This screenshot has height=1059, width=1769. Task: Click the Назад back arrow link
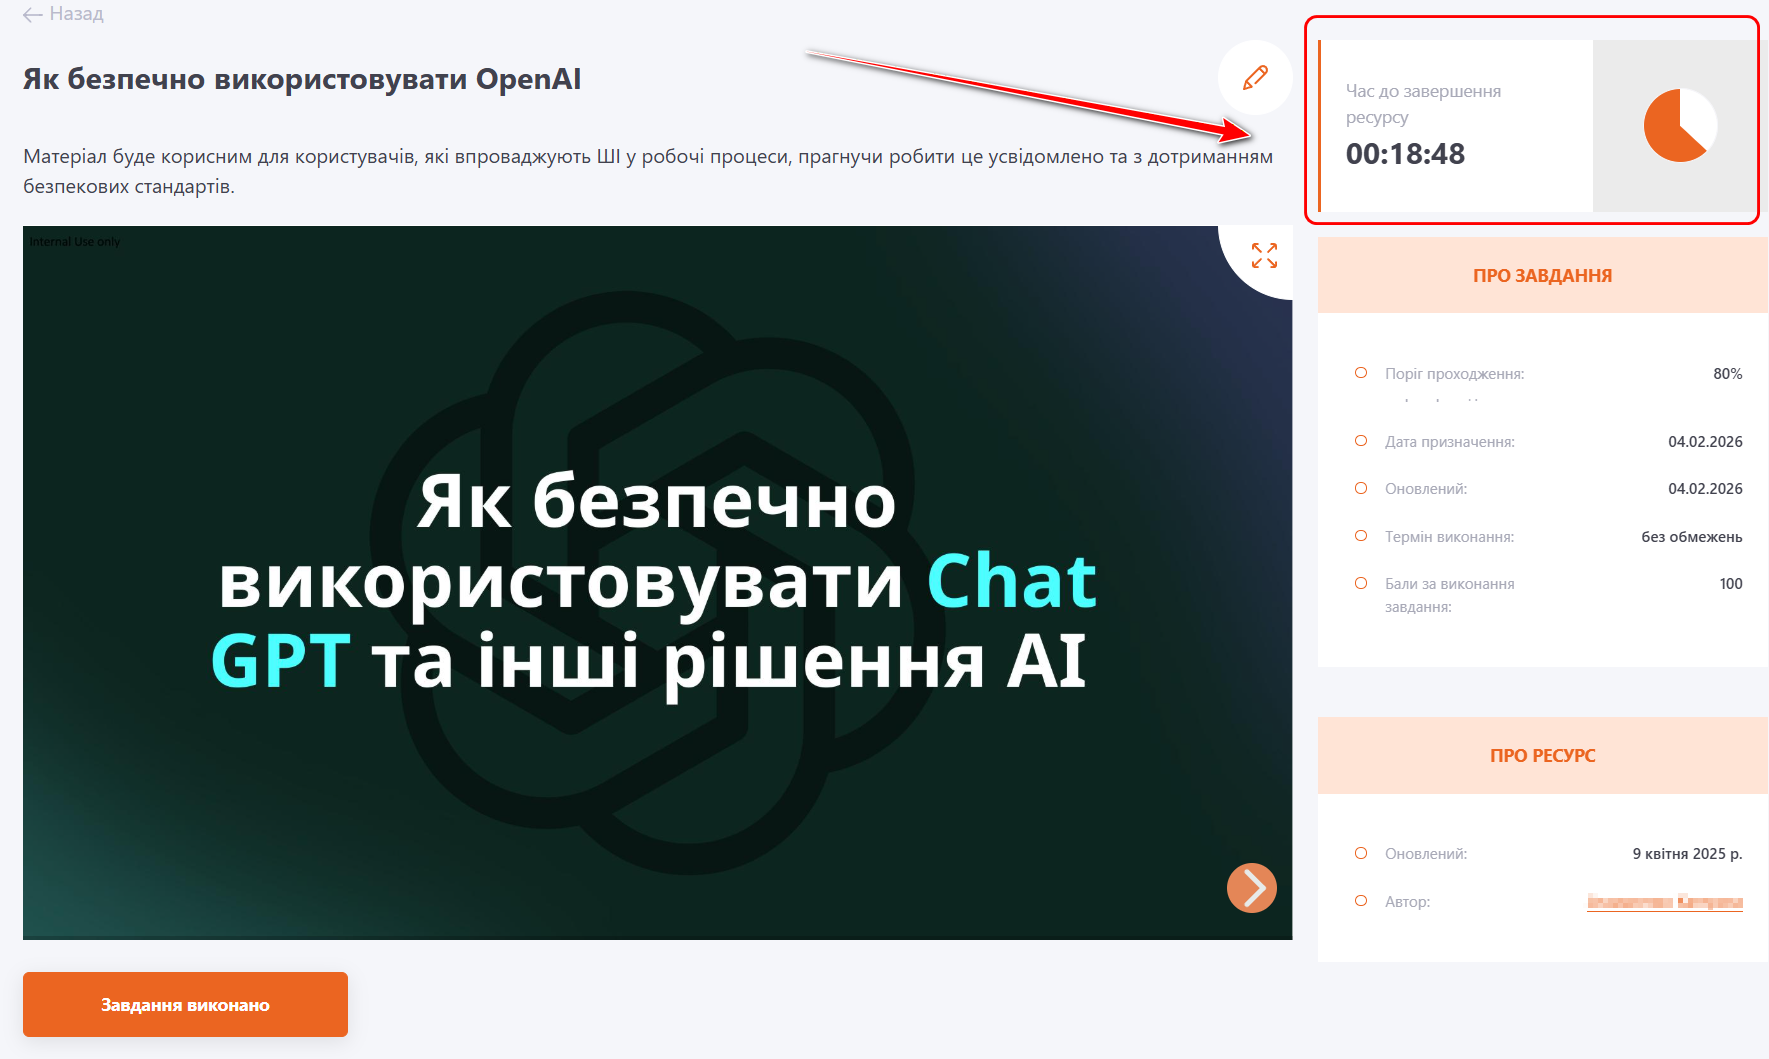click(x=63, y=14)
